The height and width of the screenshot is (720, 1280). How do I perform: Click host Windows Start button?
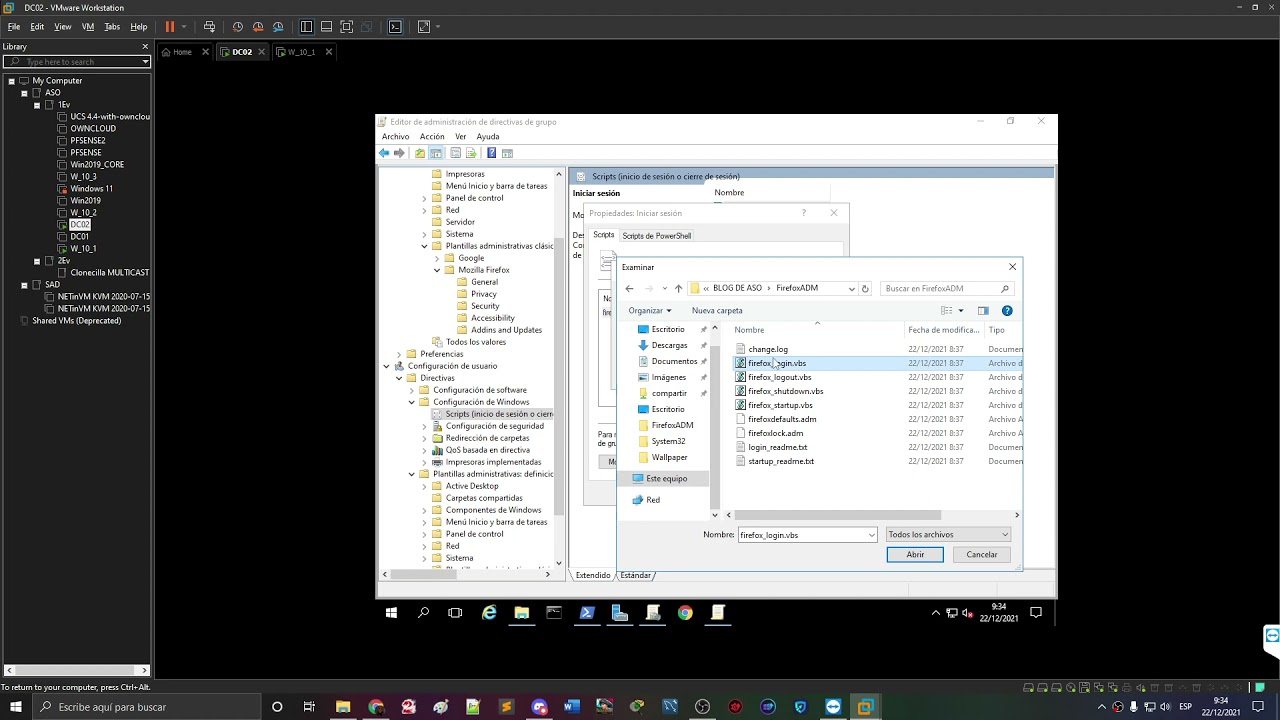point(16,707)
